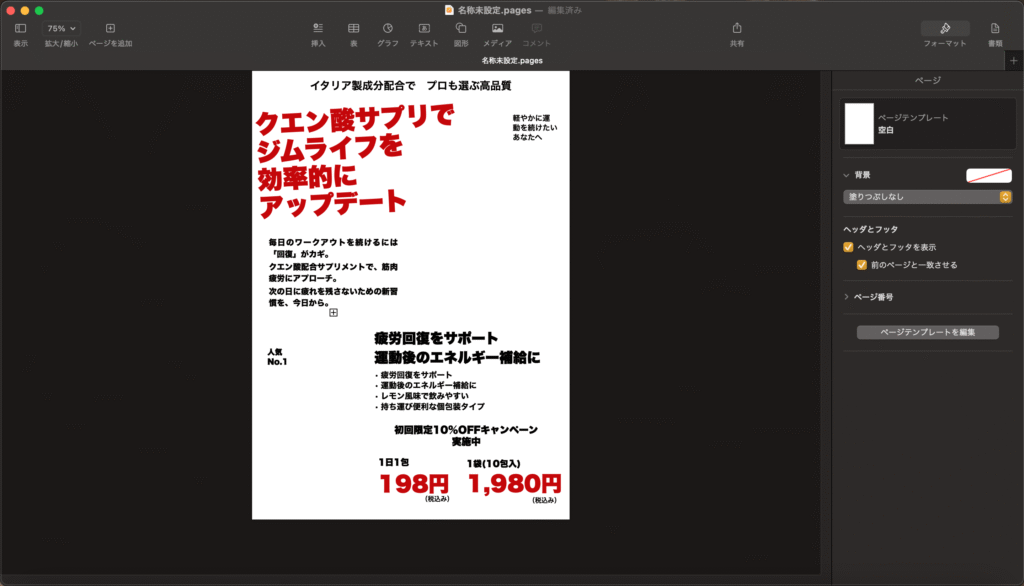Click the 1,980円 price text
This screenshot has height=586, width=1024.
(x=515, y=483)
